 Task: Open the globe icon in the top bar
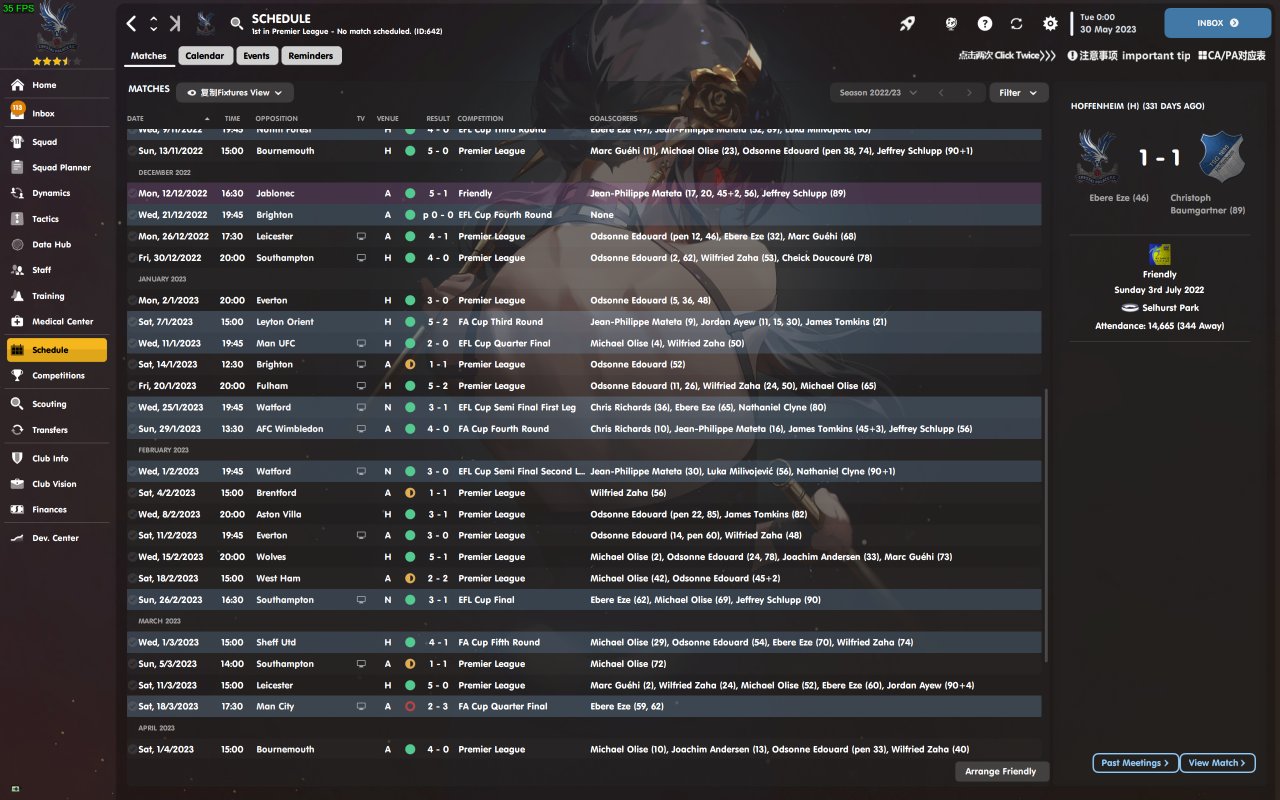click(x=951, y=23)
